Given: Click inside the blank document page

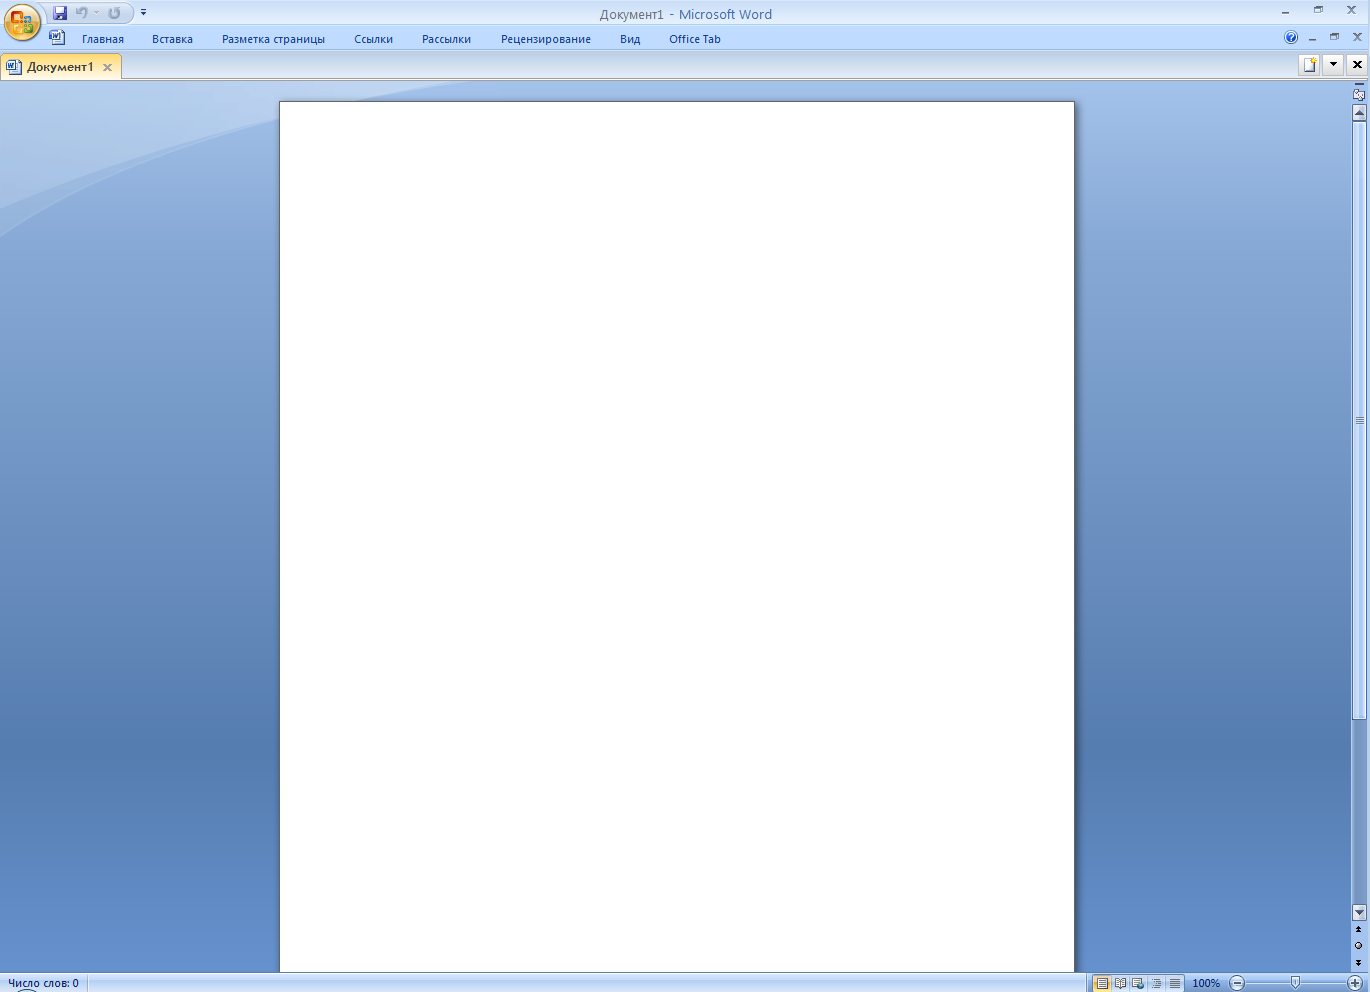Looking at the screenshot, I should 677,536.
